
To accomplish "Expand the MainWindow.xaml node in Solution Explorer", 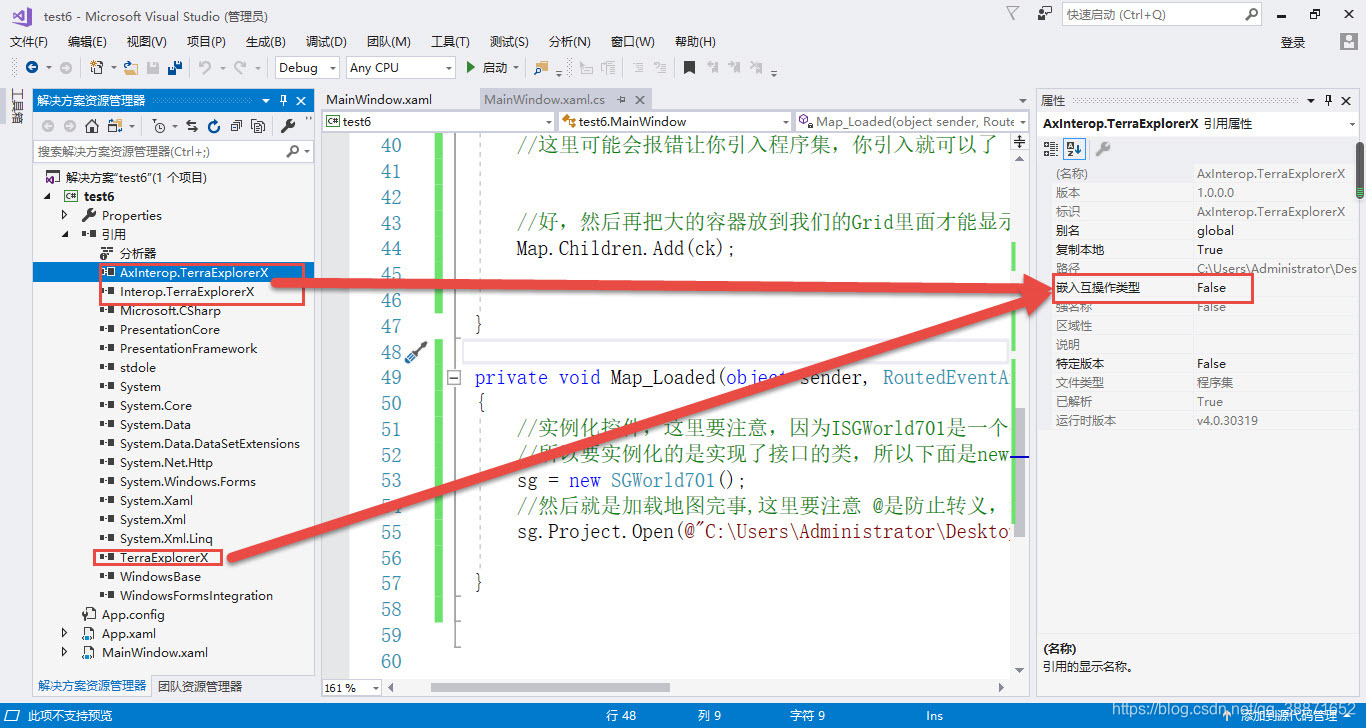I will pyautogui.click(x=66, y=652).
